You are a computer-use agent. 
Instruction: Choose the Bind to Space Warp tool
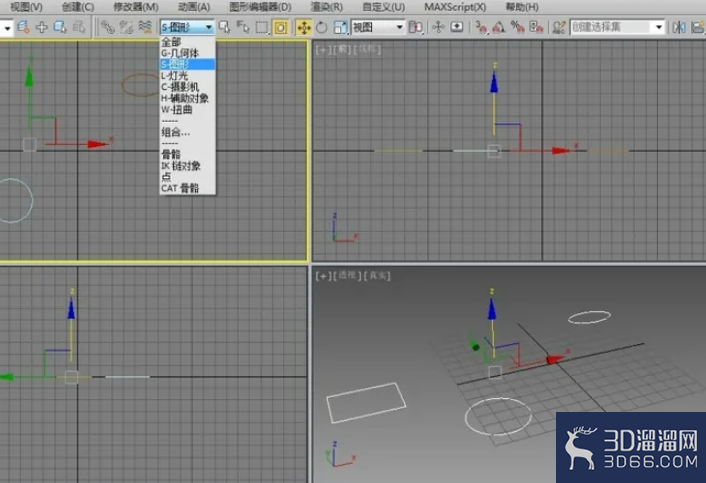point(145,27)
